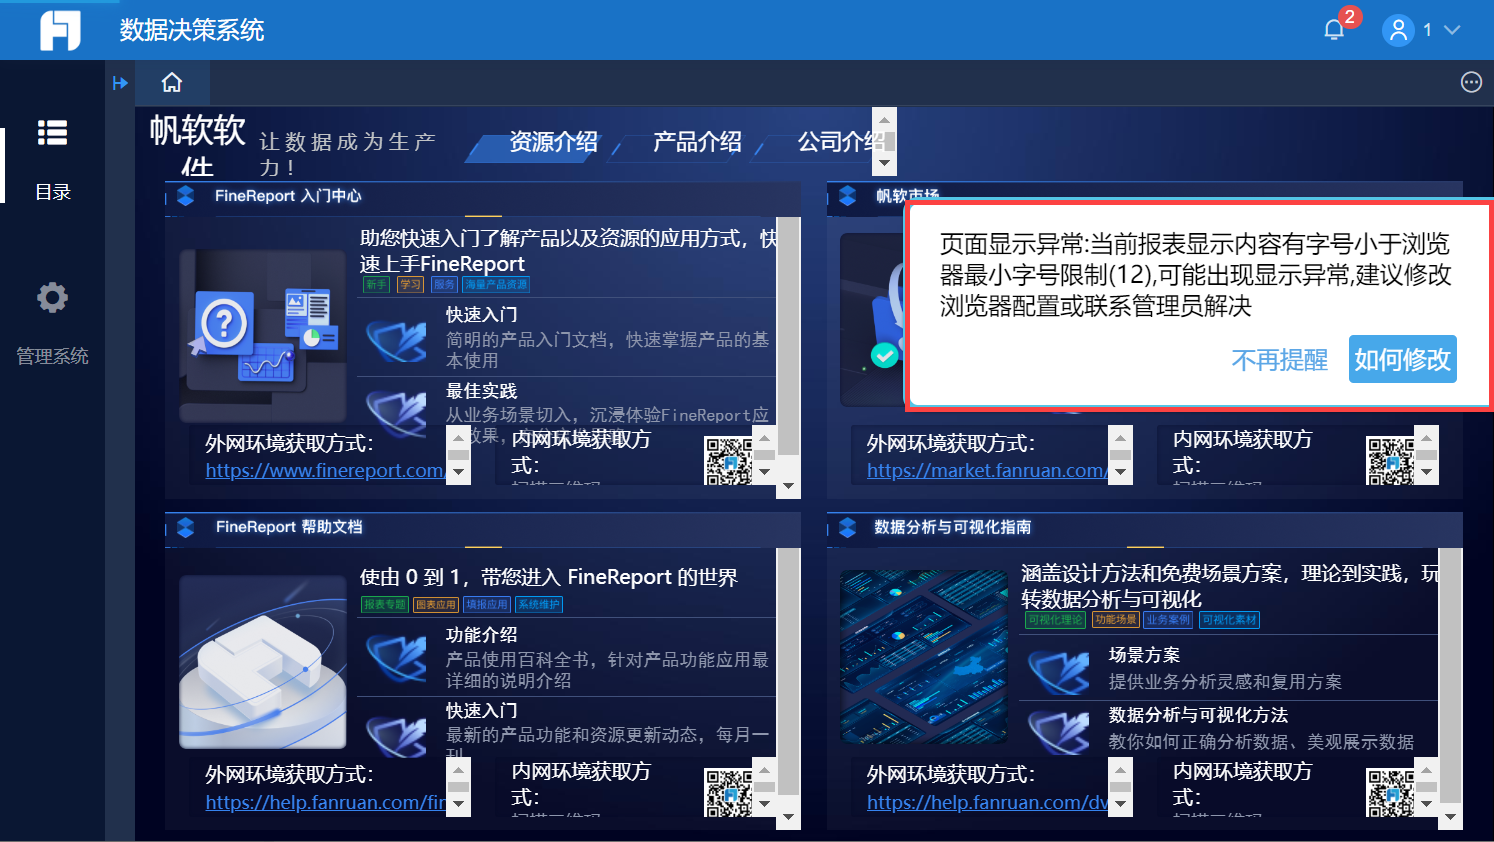The image size is (1494, 842).
Task: Click the icon next to 帮助文档 快速入门
Action: (x=397, y=734)
